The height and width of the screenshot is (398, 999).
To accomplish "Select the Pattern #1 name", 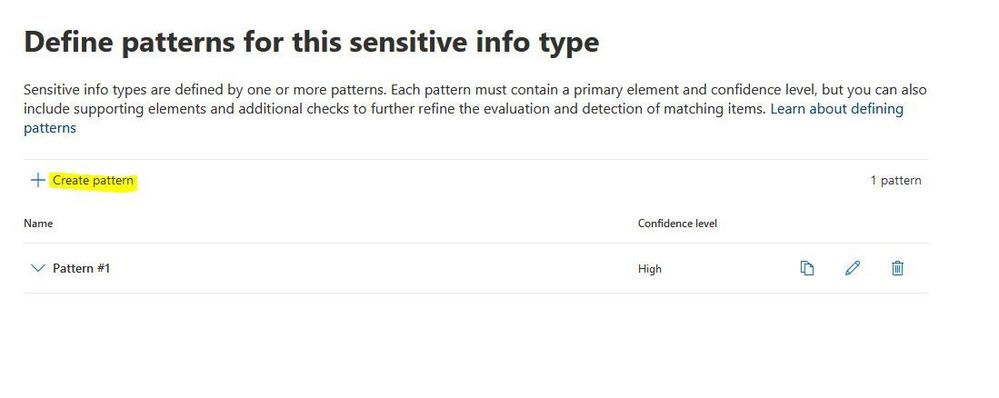I will pyautogui.click(x=82, y=268).
